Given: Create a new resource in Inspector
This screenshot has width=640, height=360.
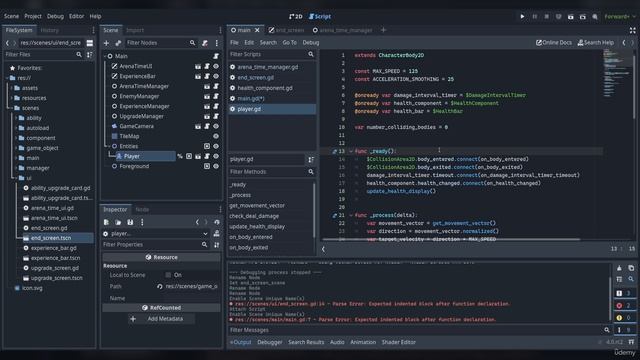Looking at the screenshot, I should (x=107, y=222).
